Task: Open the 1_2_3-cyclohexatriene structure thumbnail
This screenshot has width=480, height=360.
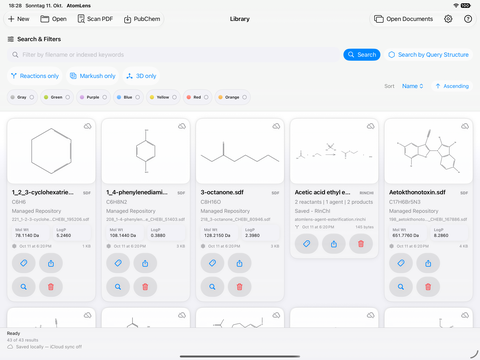Action: pos(51,151)
